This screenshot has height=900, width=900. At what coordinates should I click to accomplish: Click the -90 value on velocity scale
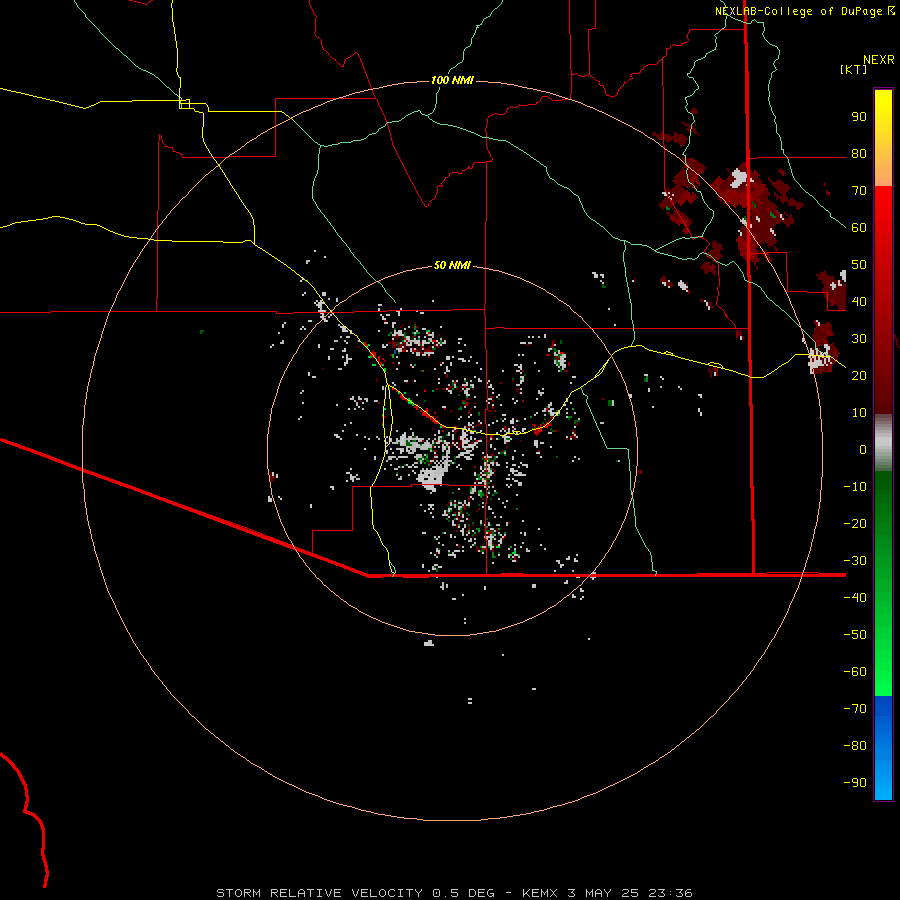tap(855, 782)
